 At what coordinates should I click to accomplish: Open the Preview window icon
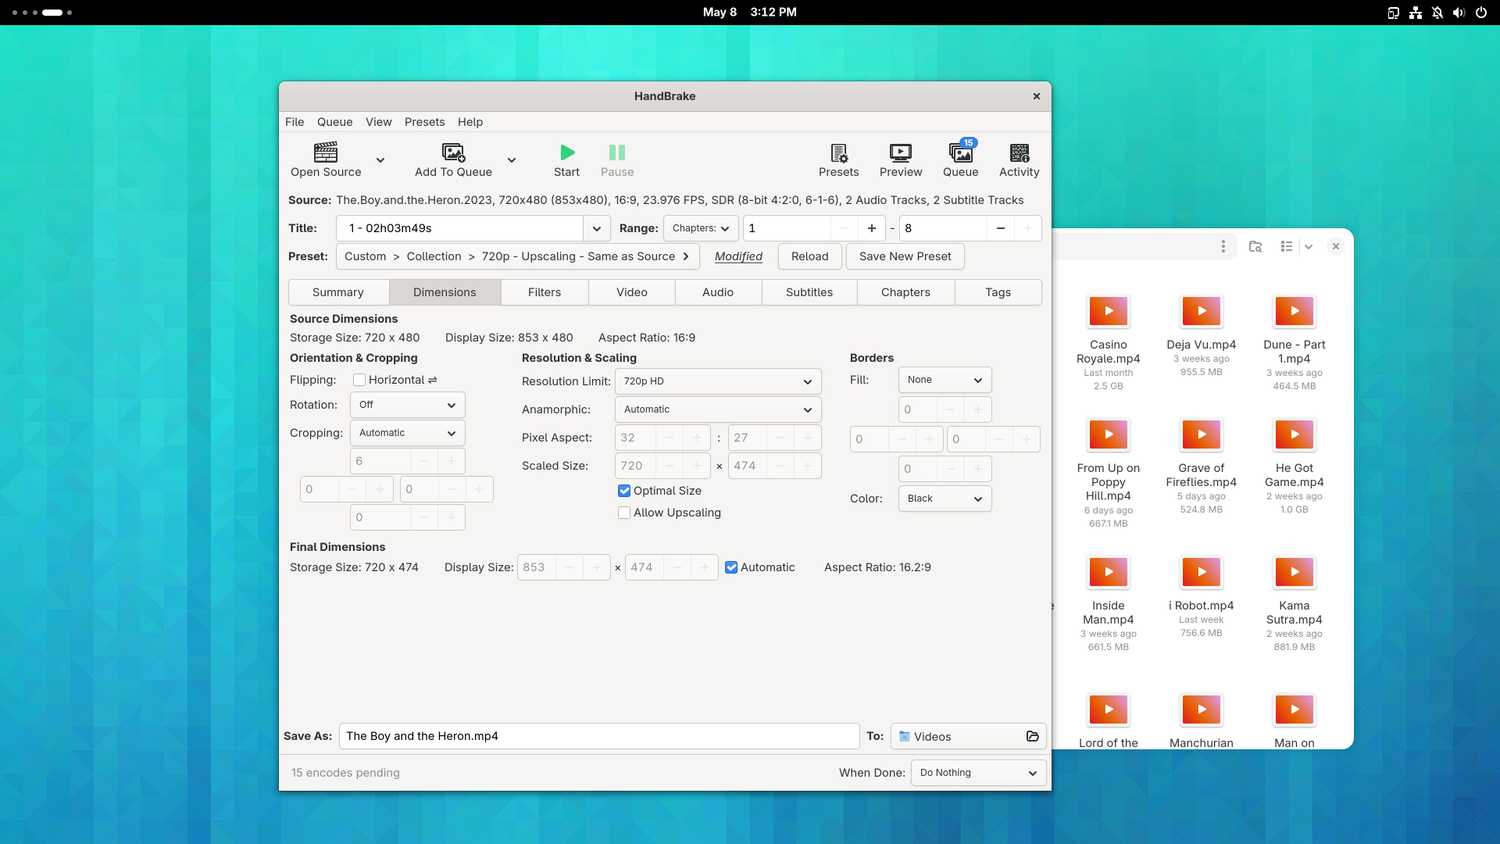[x=901, y=152]
